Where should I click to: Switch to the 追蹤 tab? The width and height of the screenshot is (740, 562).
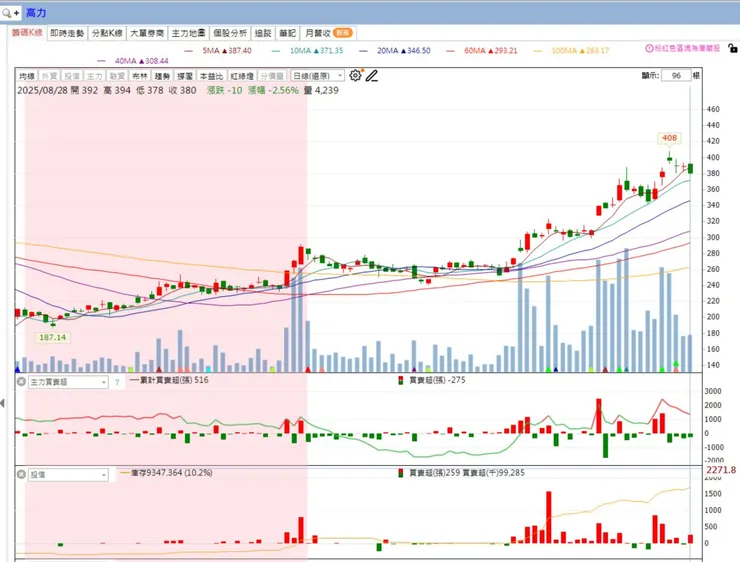[x=263, y=33]
